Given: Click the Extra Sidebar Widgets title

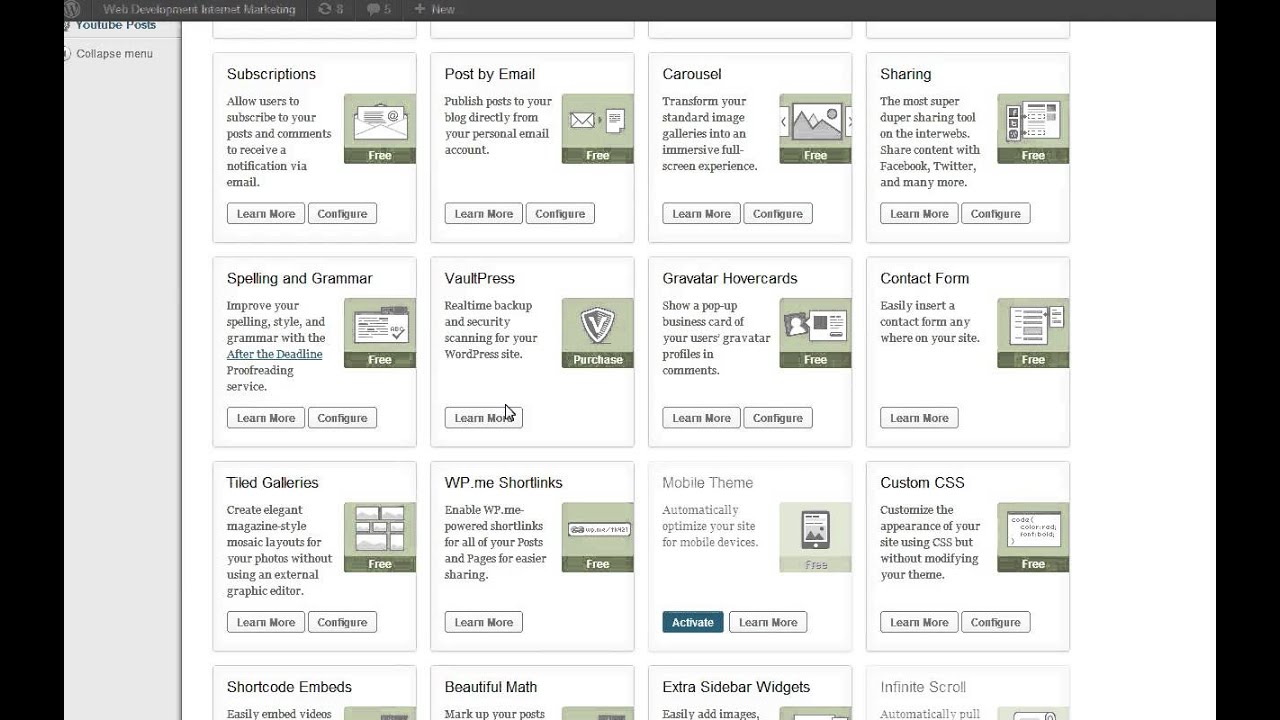Looking at the screenshot, I should click(736, 687).
